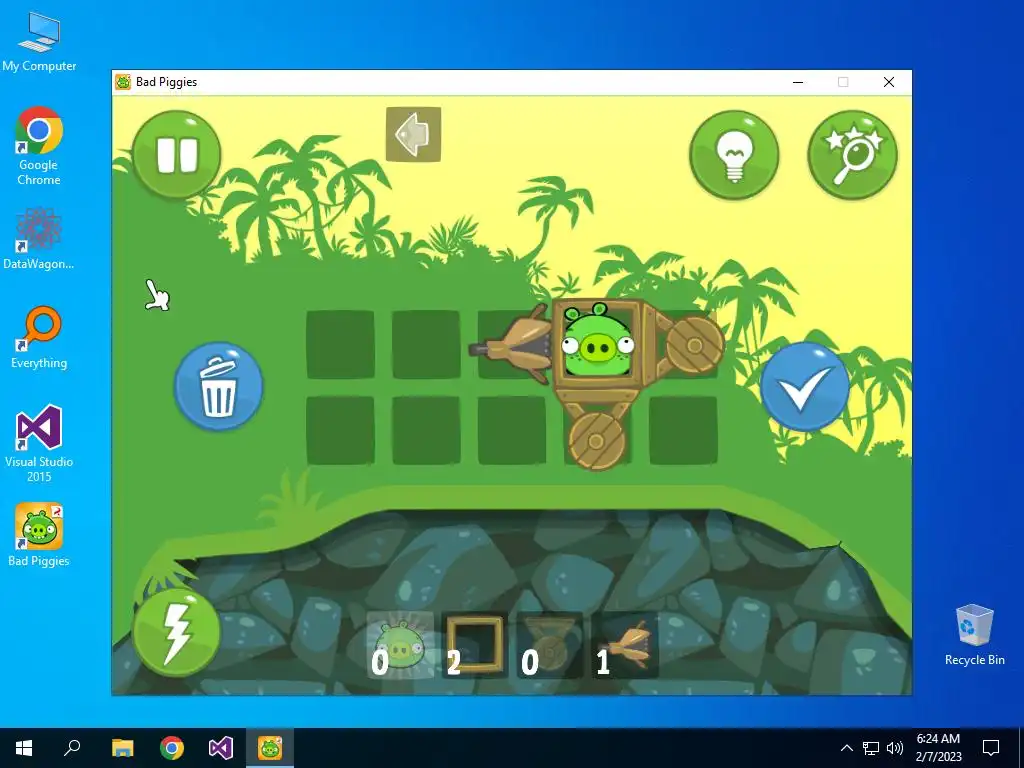
Task: Select the pig part in inventory
Action: click(400, 645)
